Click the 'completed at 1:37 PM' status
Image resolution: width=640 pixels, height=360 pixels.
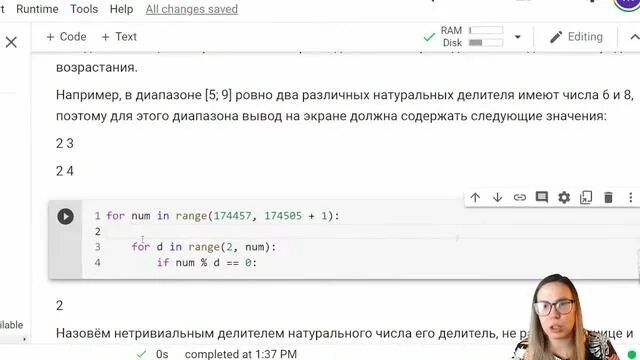(x=240, y=354)
